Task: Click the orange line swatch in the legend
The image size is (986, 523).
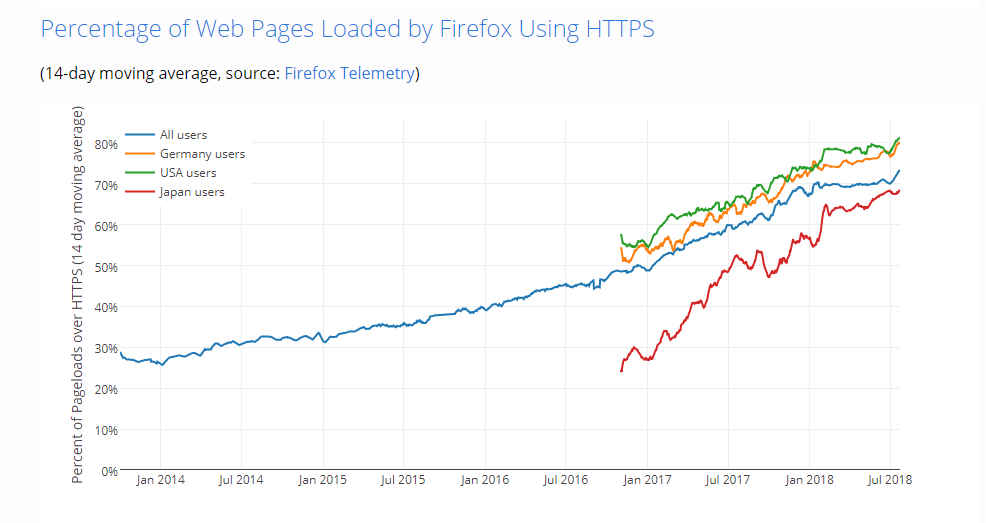Action: [x=140, y=154]
